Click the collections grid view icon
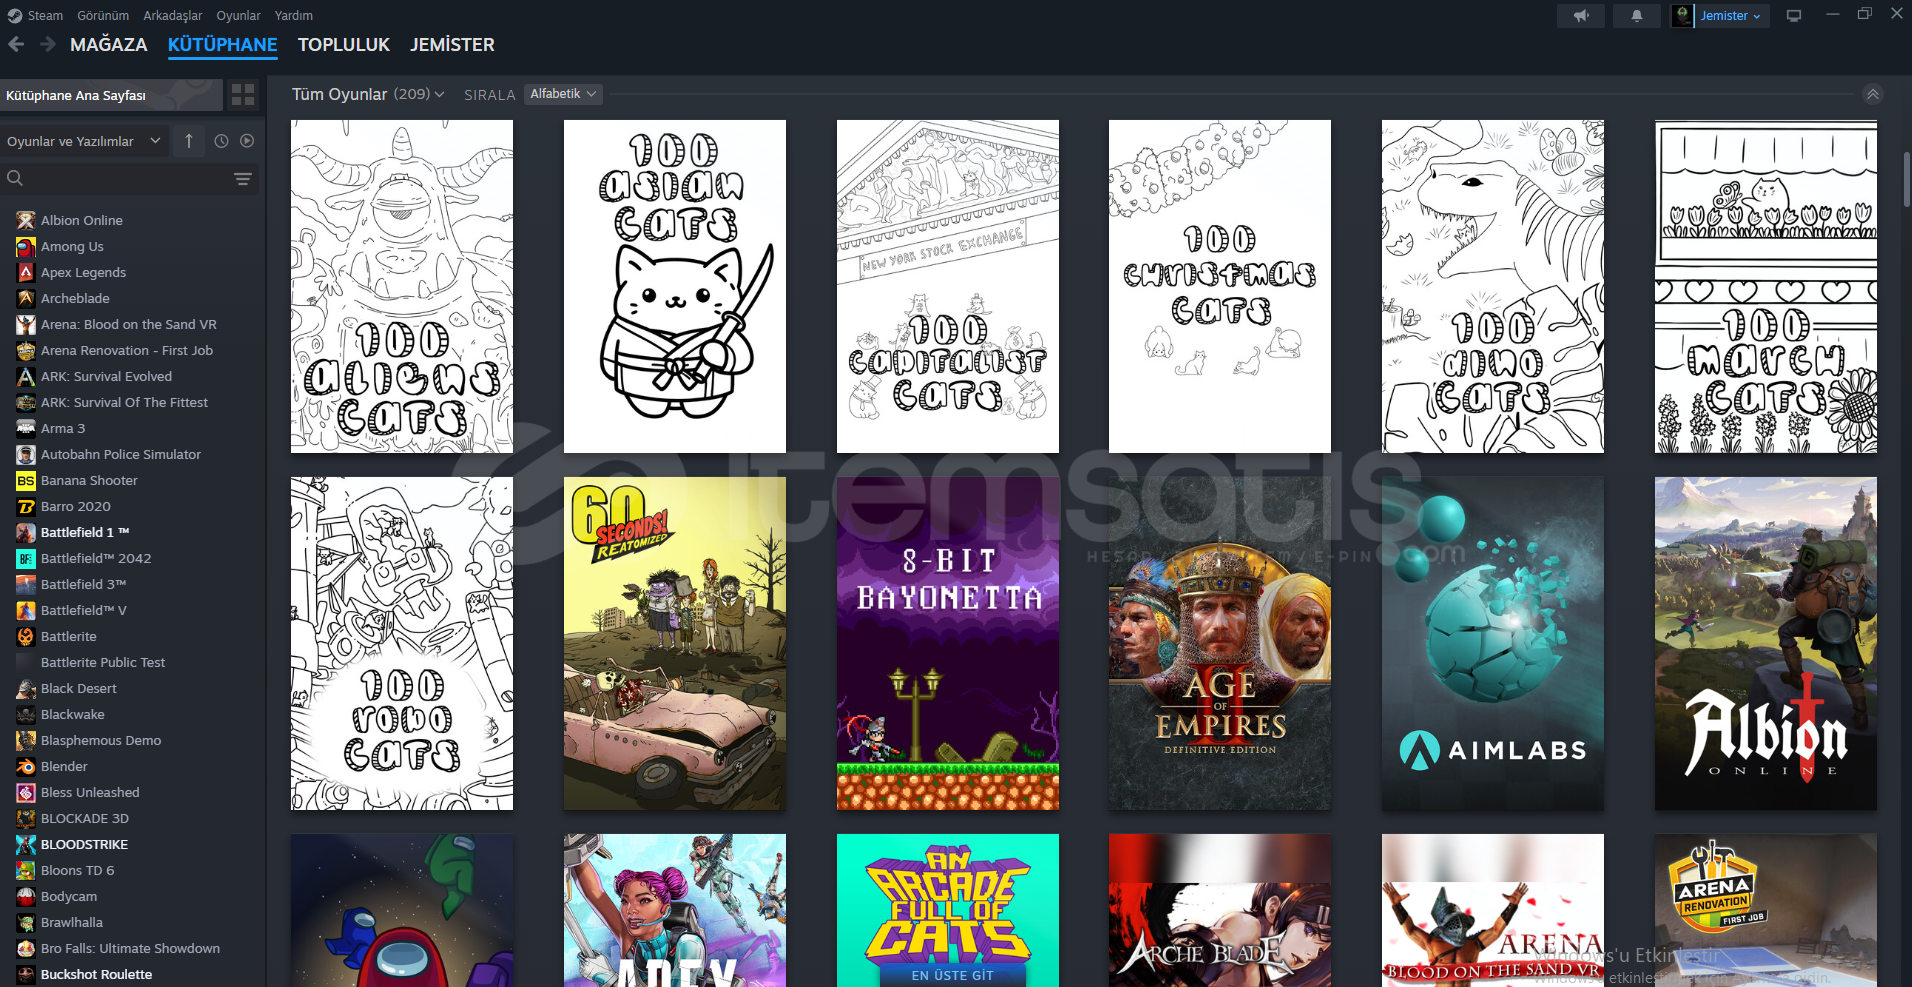This screenshot has height=987, width=1912. (x=243, y=95)
